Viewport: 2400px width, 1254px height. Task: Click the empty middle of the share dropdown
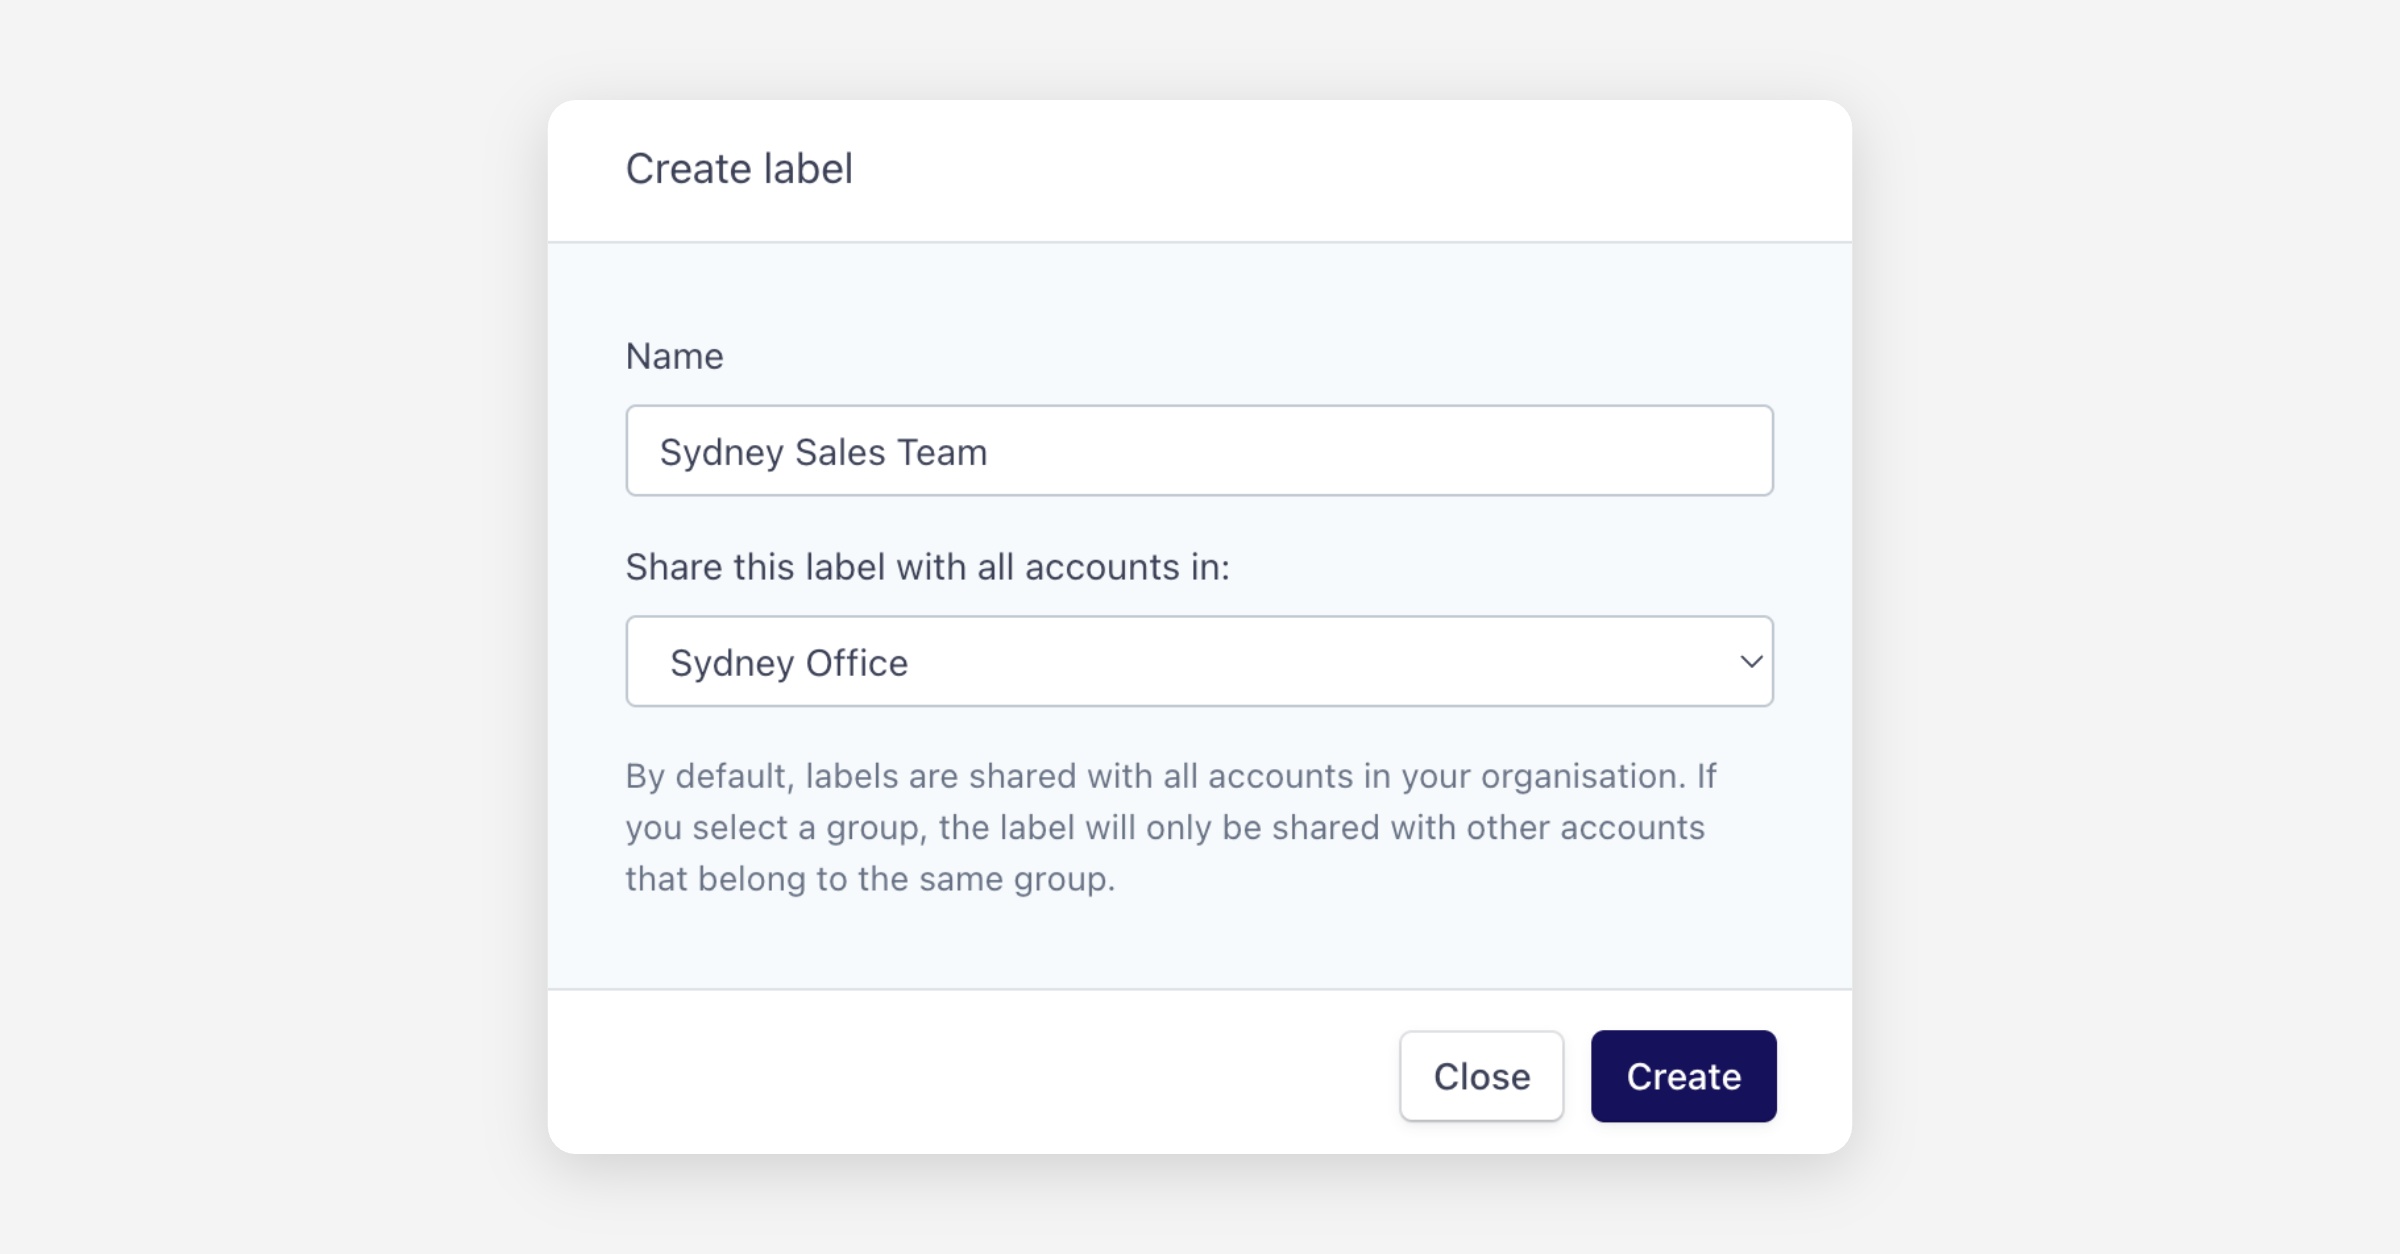point(1300,662)
